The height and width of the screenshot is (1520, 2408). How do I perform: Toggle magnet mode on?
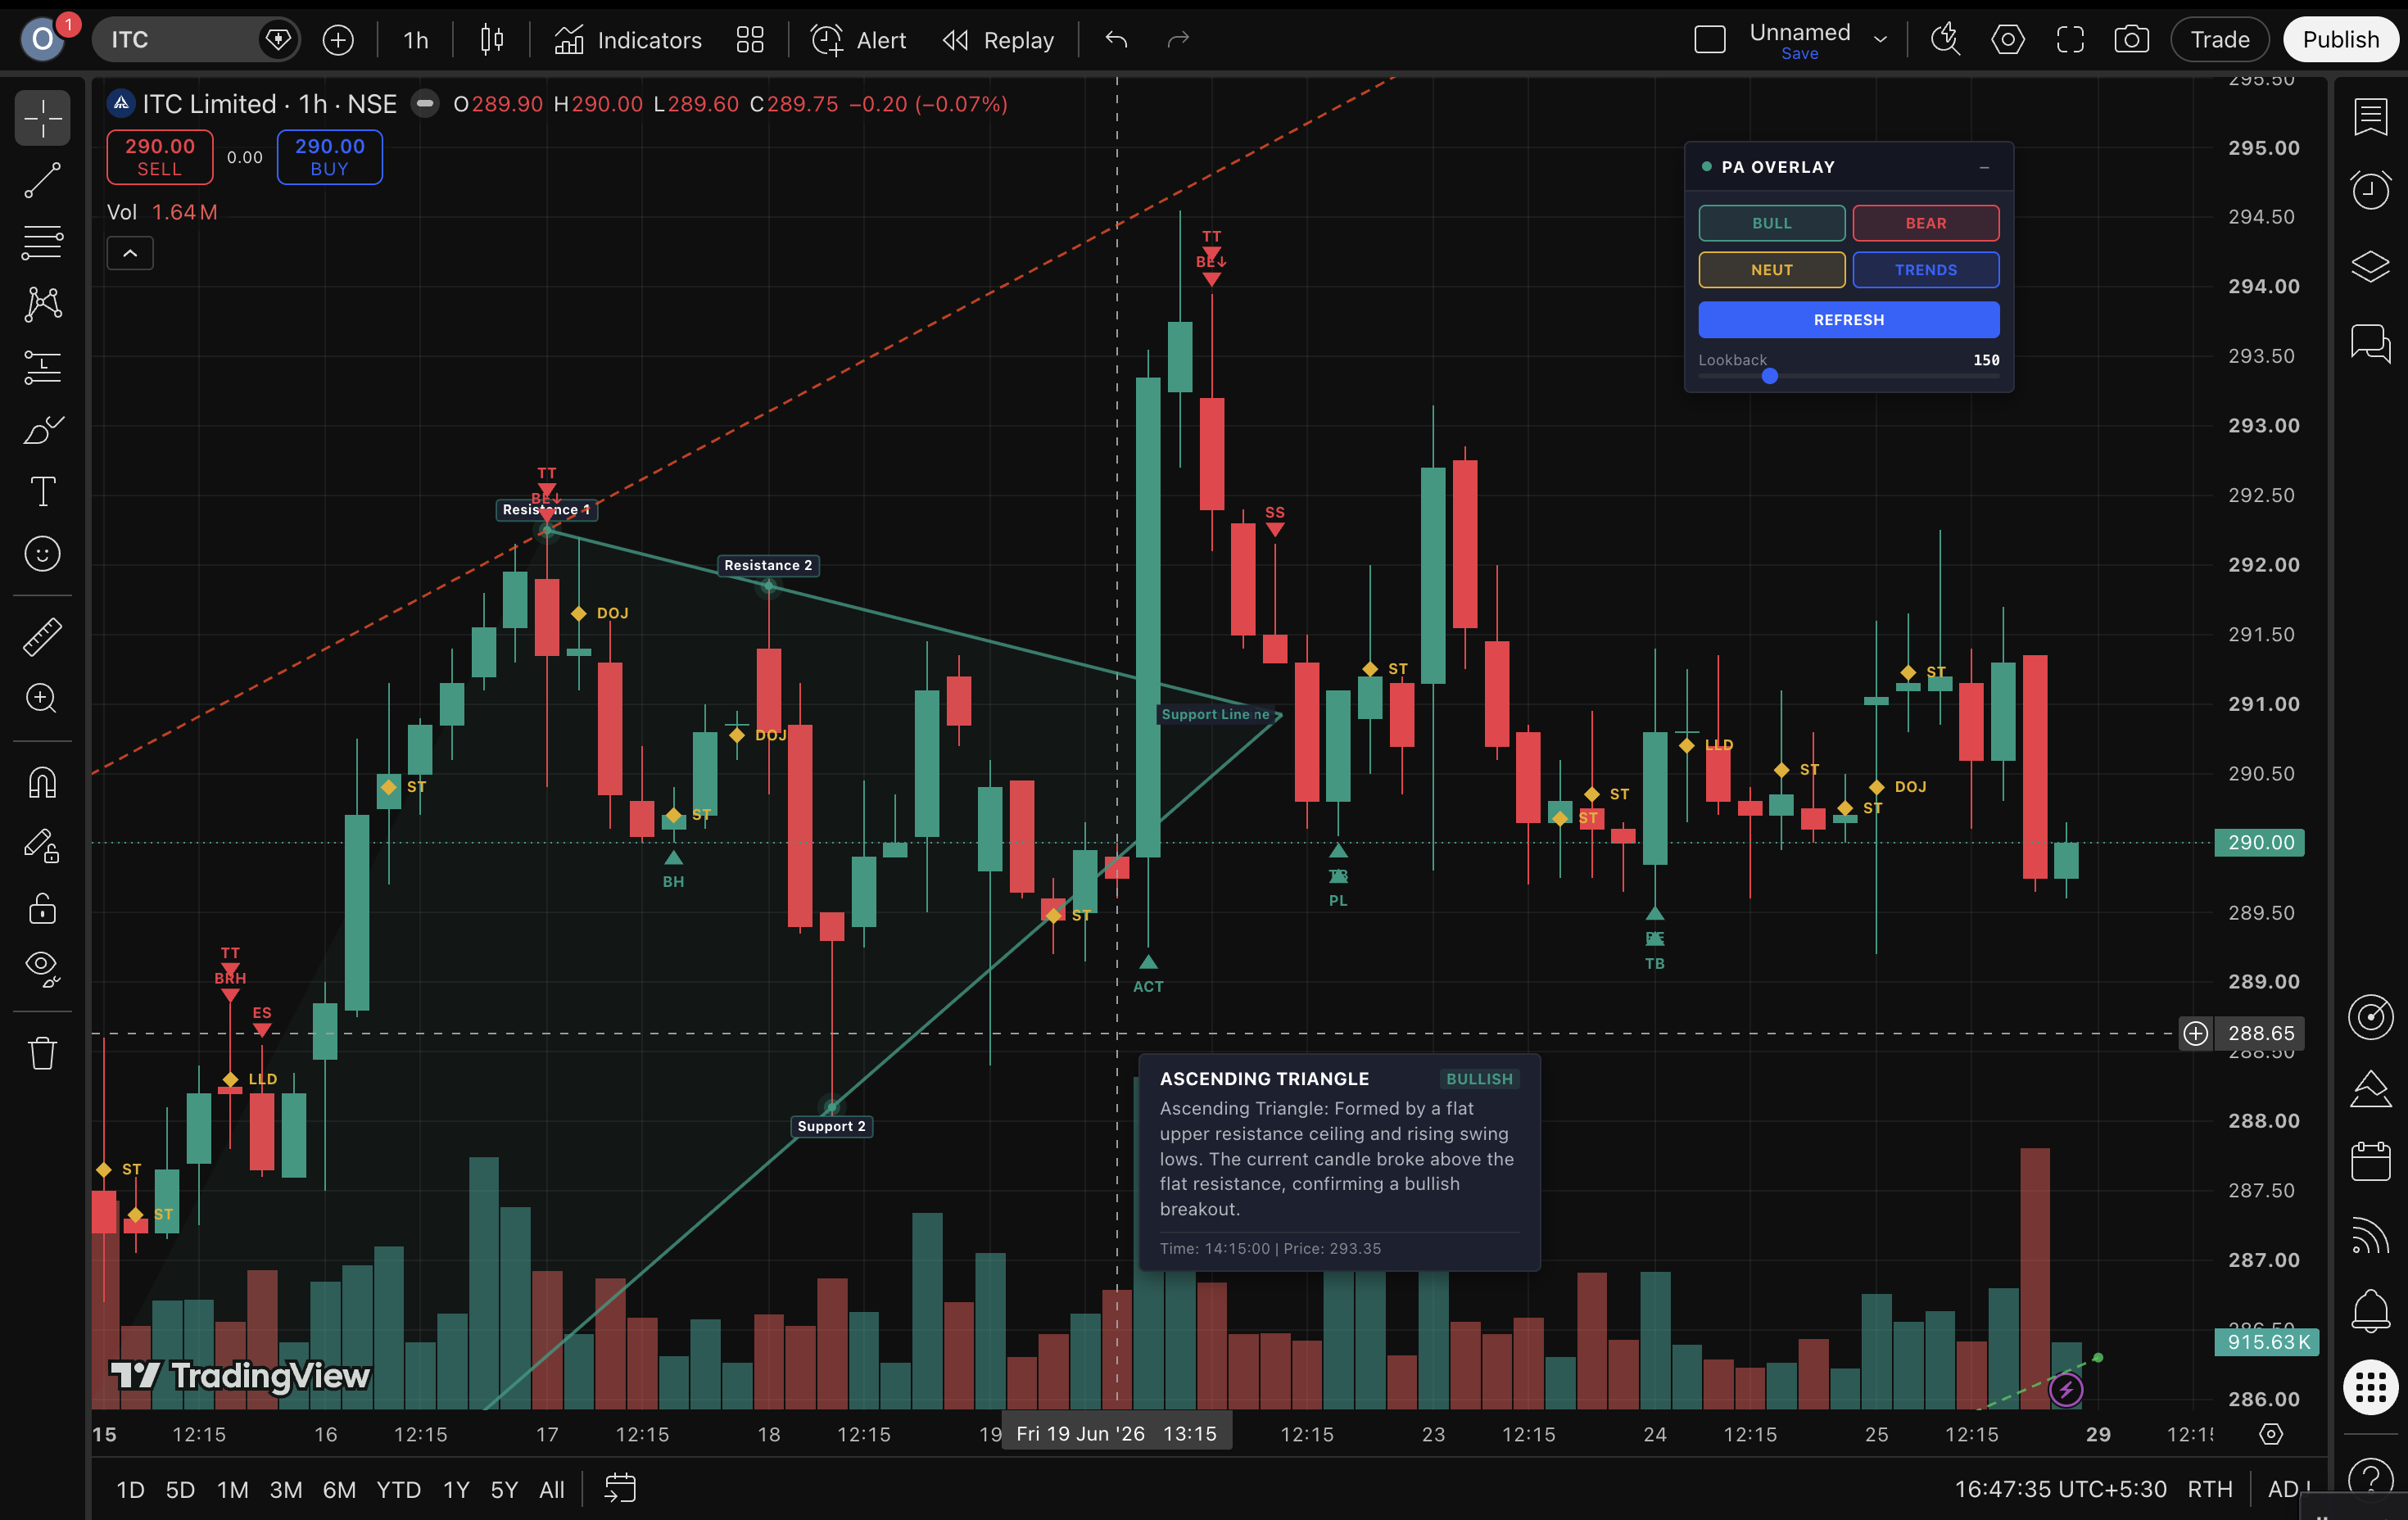pyautogui.click(x=42, y=782)
